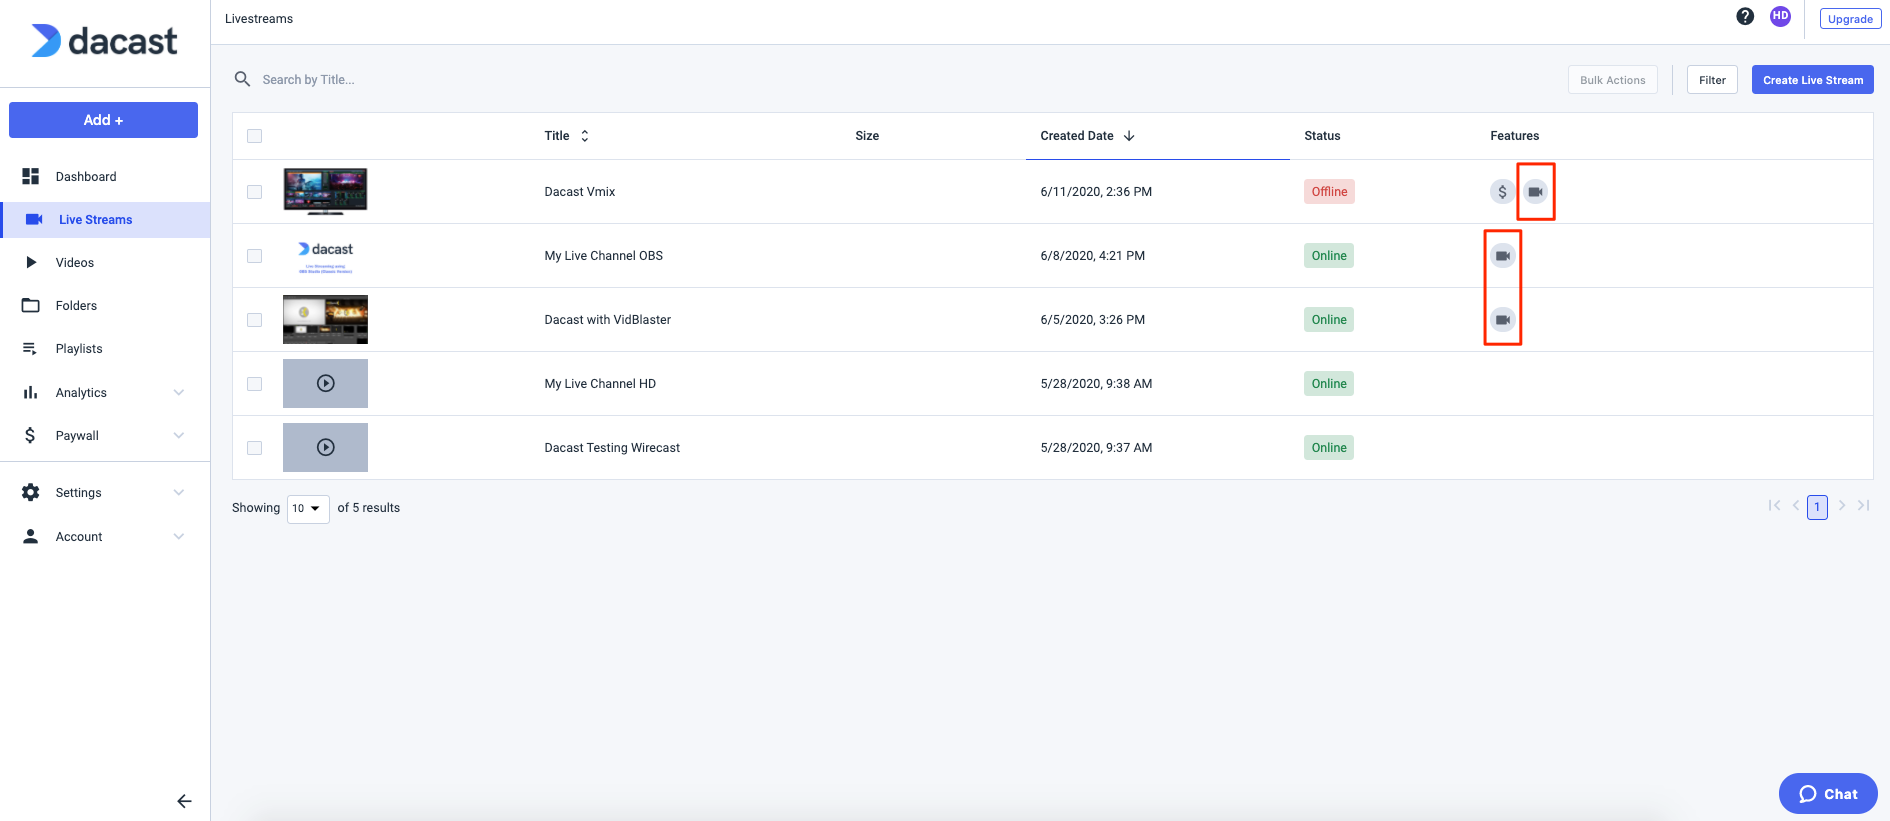1890x821 pixels.
Task: Go to the first page of results
Action: coord(1774,506)
